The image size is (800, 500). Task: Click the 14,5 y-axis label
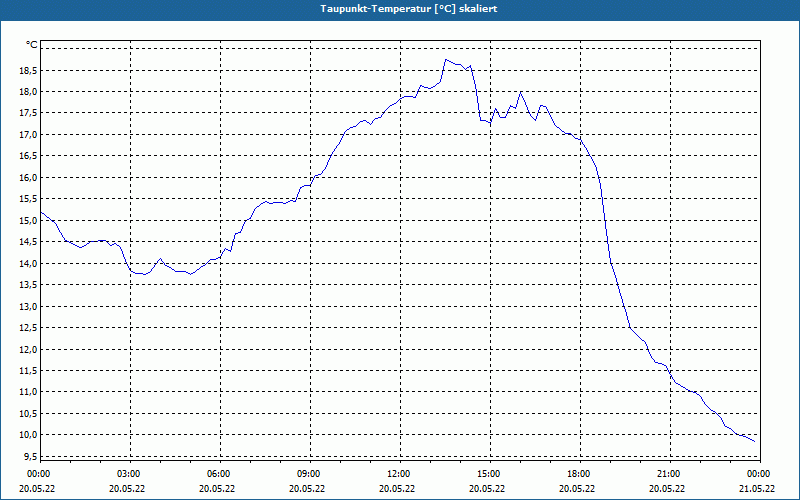click(29, 242)
